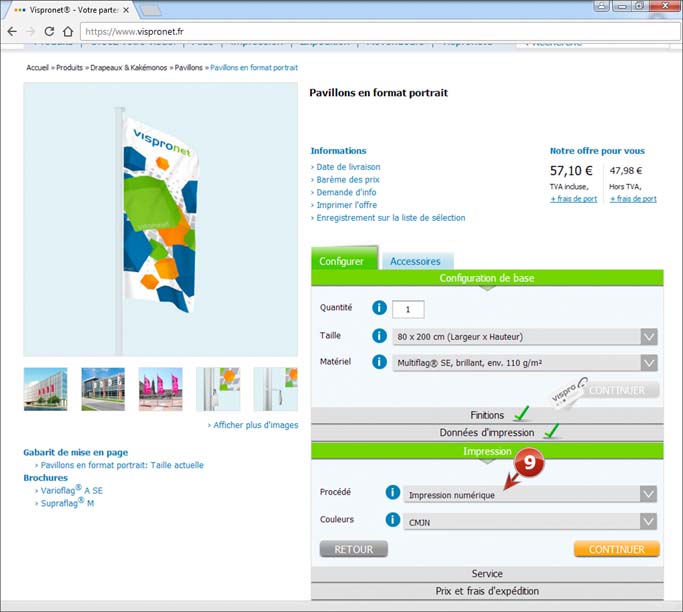683x612 pixels.
Task: Click the info icon next to Couleurs
Action: point(393,520)
